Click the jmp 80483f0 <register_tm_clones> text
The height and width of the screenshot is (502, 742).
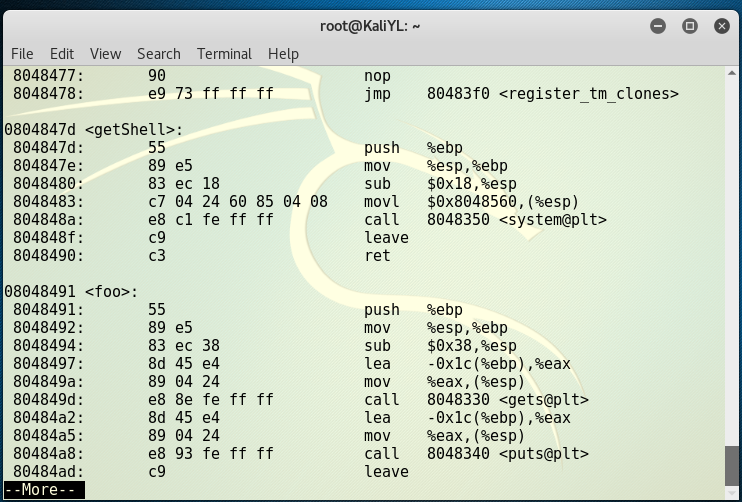coord(521,94)
